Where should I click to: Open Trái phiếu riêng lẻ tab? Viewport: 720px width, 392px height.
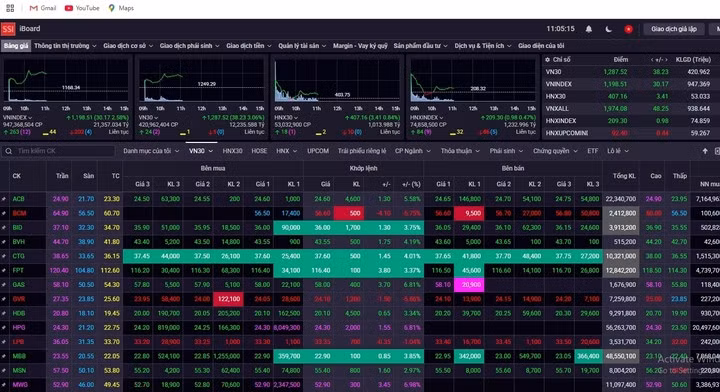(362, 151)
